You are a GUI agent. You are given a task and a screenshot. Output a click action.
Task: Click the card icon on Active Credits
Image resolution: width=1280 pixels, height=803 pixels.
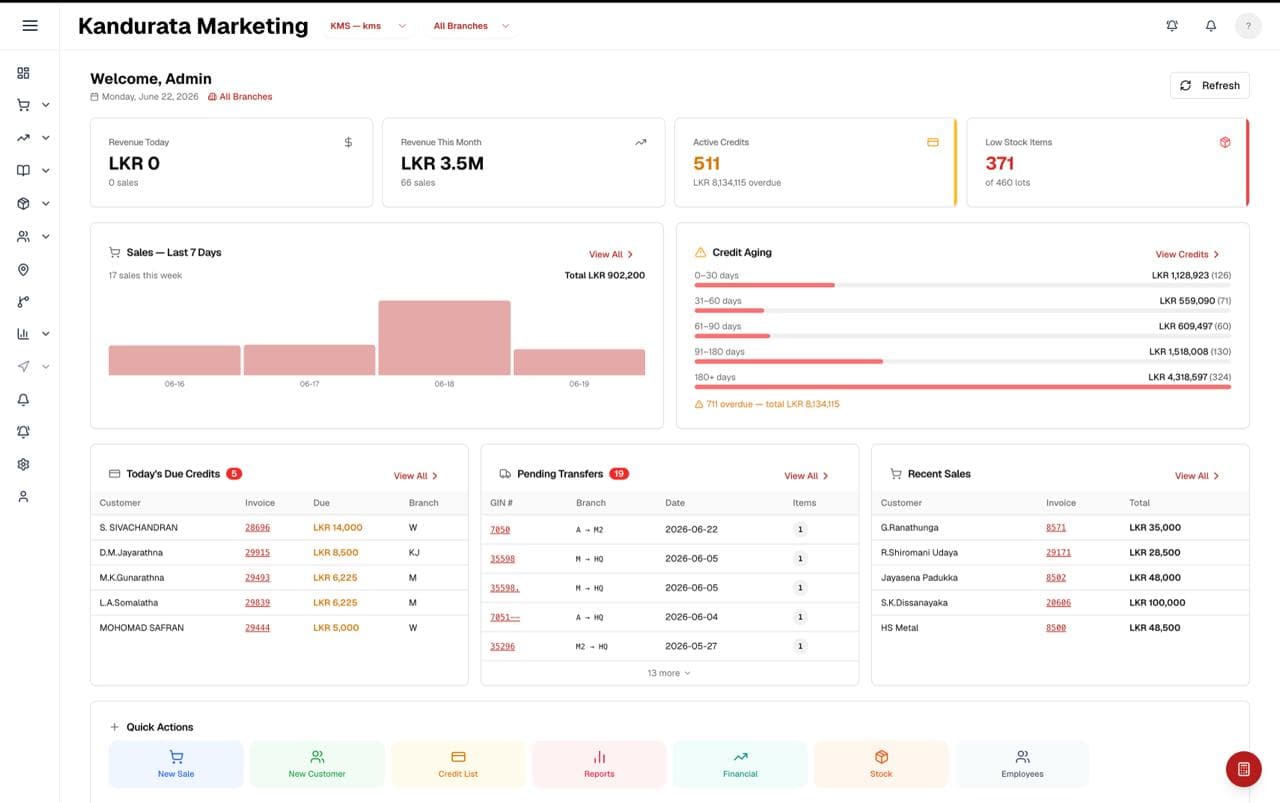coord(932,142)
